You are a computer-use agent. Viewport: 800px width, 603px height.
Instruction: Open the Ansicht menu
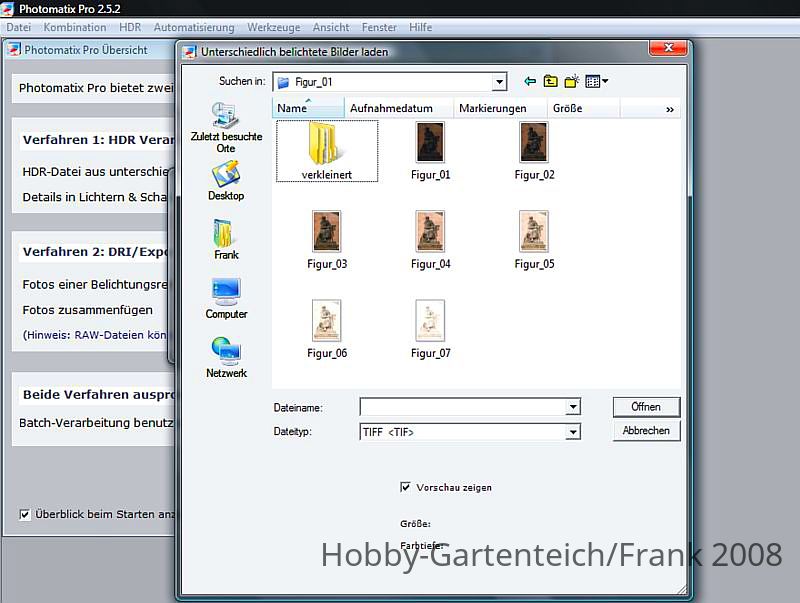[331, 27]
